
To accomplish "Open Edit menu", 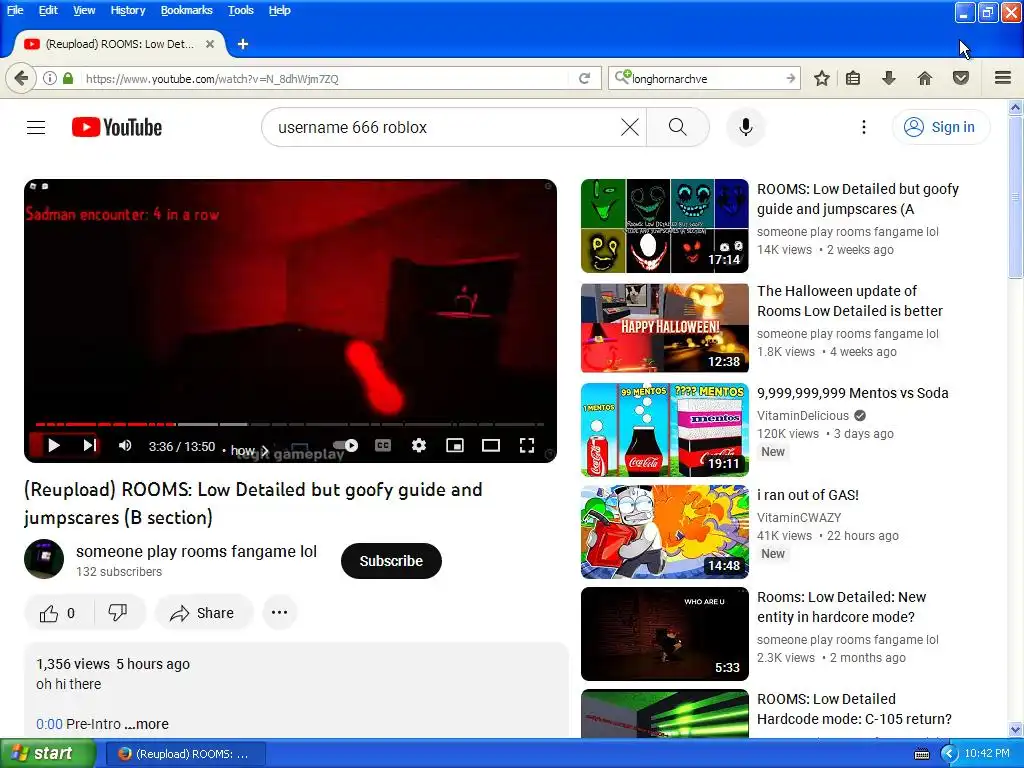I will (x=48, y=10).
